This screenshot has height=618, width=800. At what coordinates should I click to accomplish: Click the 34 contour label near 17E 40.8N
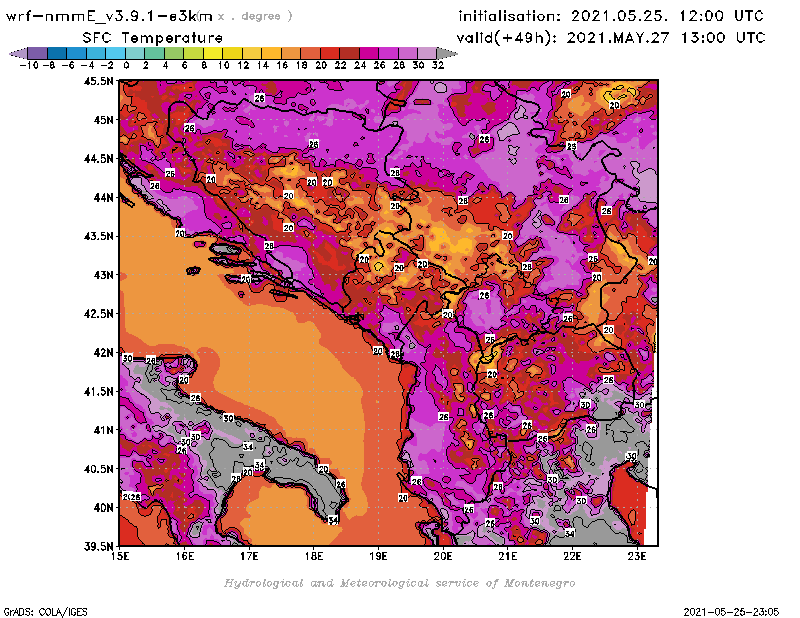pyautogui.click(x=247, y=447)
